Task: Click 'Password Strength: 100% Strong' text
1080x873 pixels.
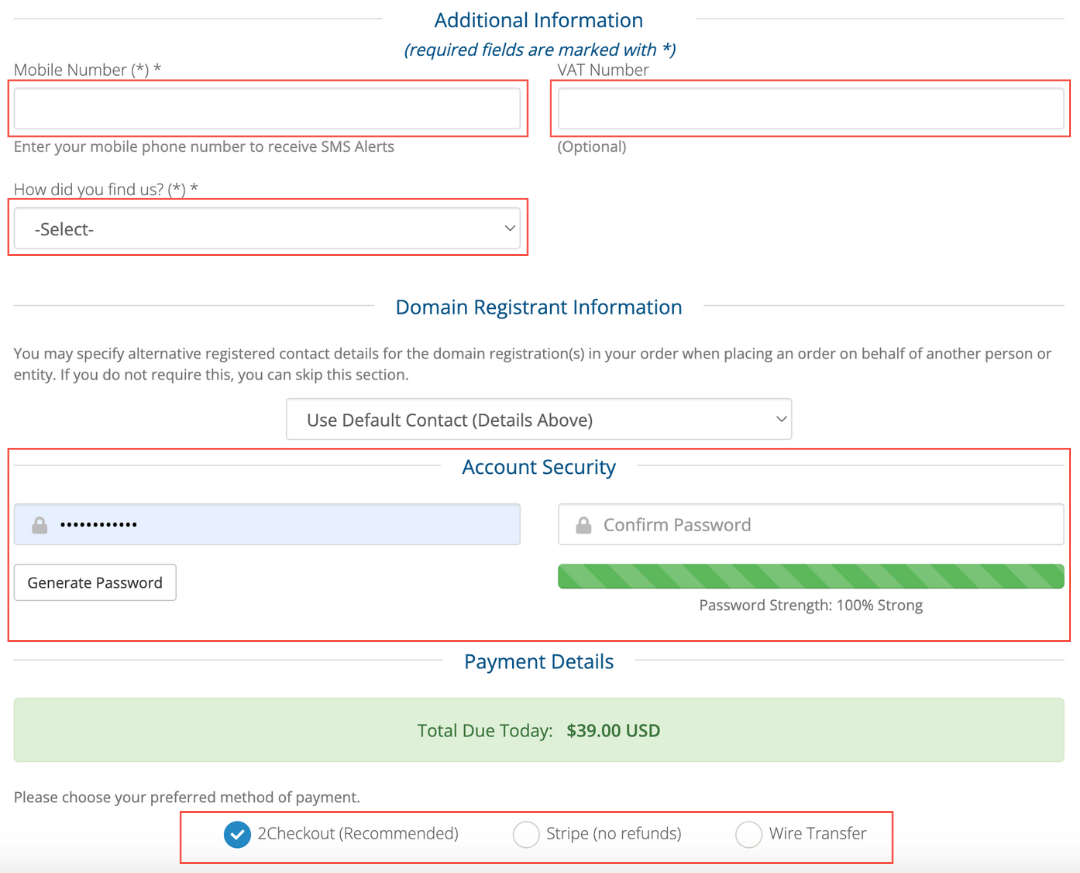Action: click(811, 605)
